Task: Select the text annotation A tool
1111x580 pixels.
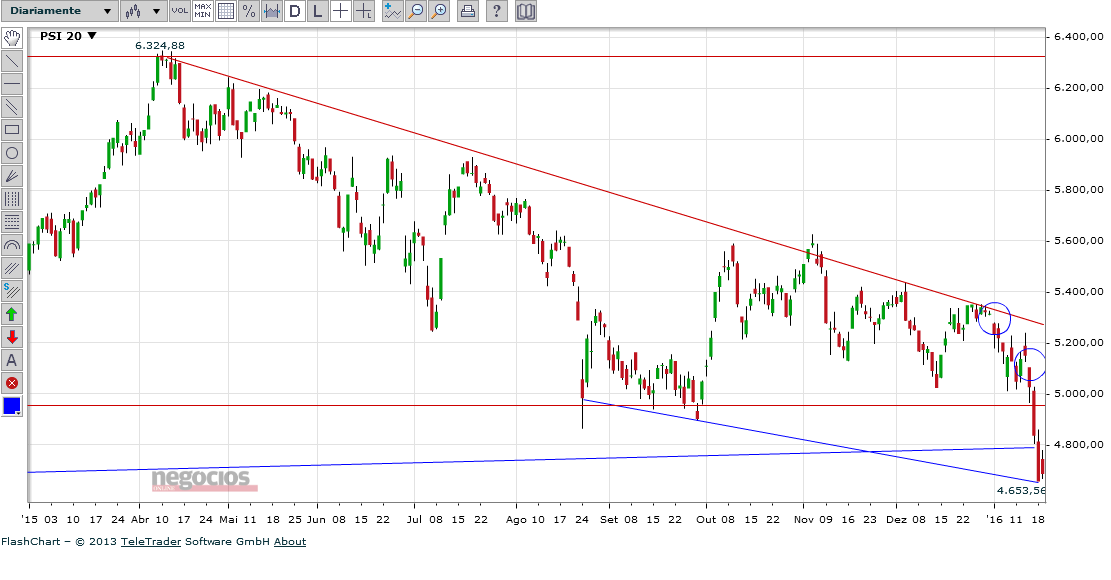Action: (11, 360)
